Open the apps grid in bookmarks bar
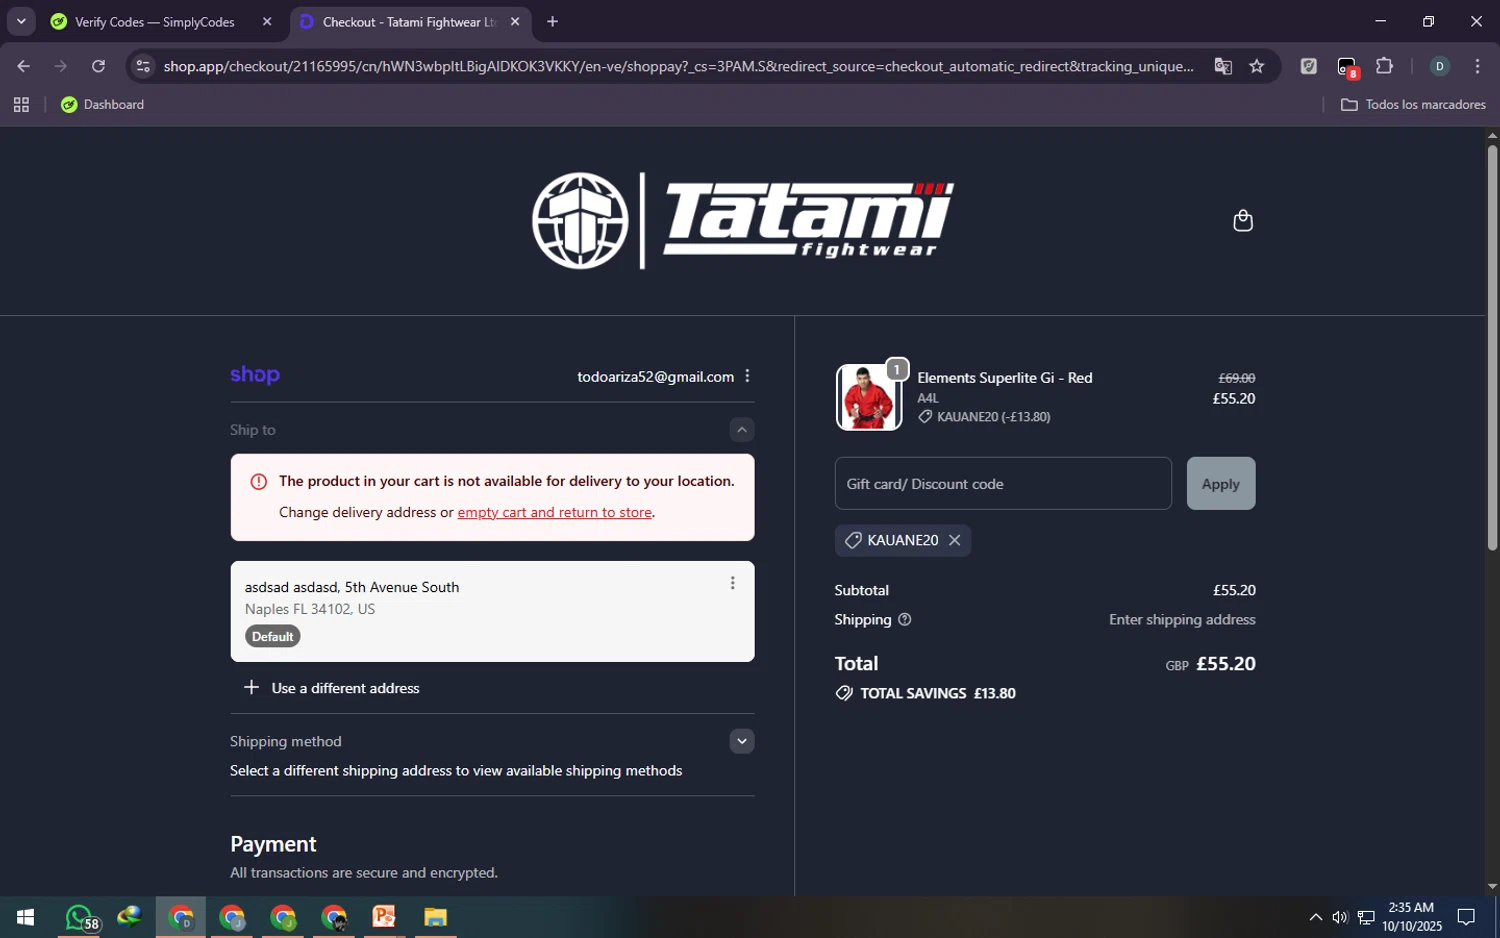The height and width of the screenshot is (938, 1500). point(21,104)
